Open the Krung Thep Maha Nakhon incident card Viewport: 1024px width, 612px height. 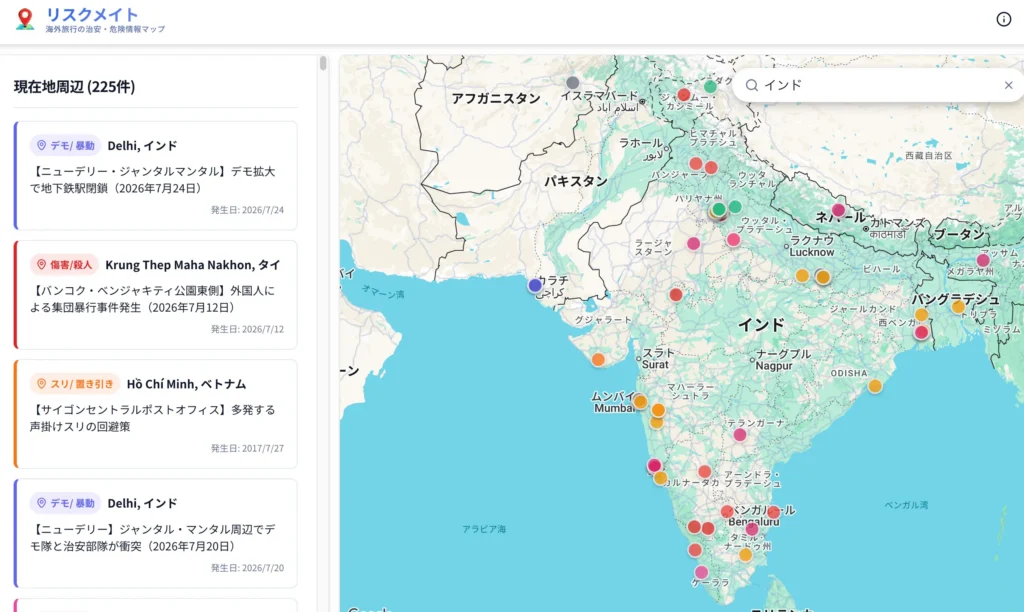(x=155, y=295)
